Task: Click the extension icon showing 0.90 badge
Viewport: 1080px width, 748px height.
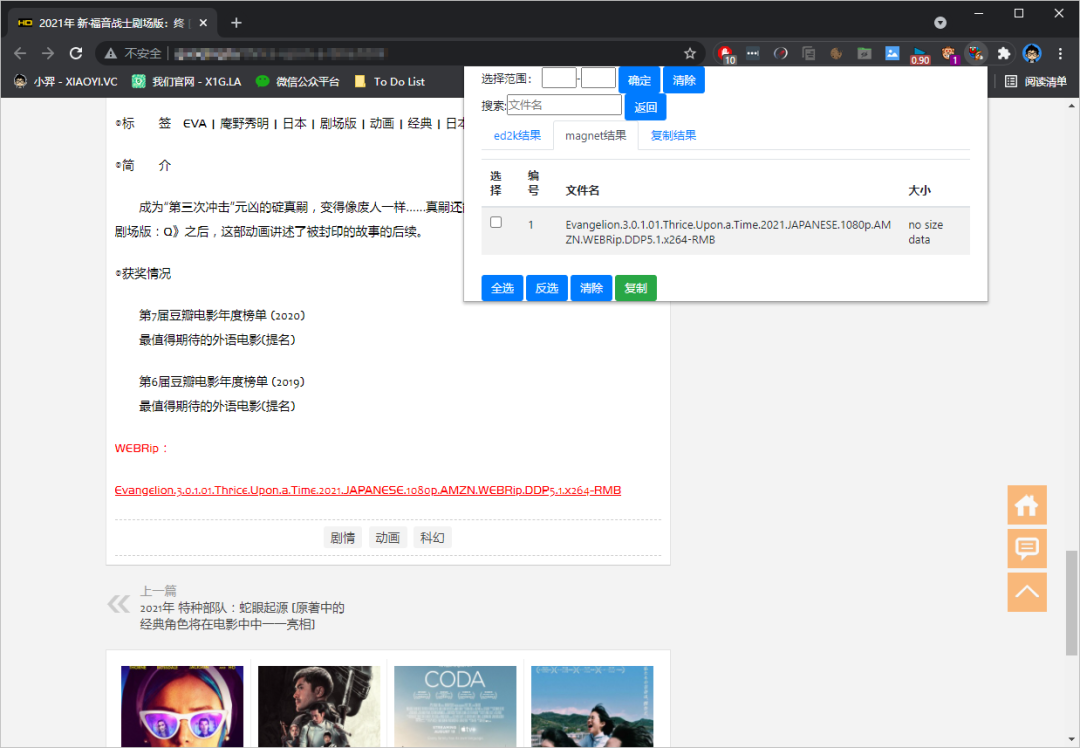Action: pyautogui.click(x=919, y=53)
